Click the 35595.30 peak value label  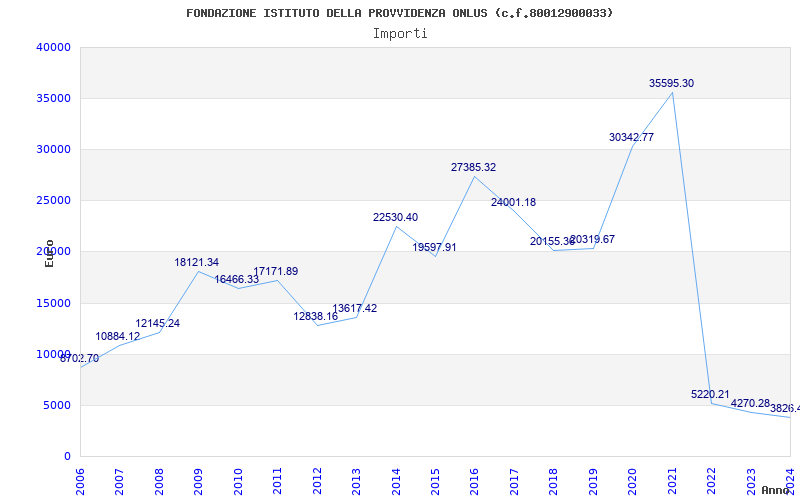[671, 84]
